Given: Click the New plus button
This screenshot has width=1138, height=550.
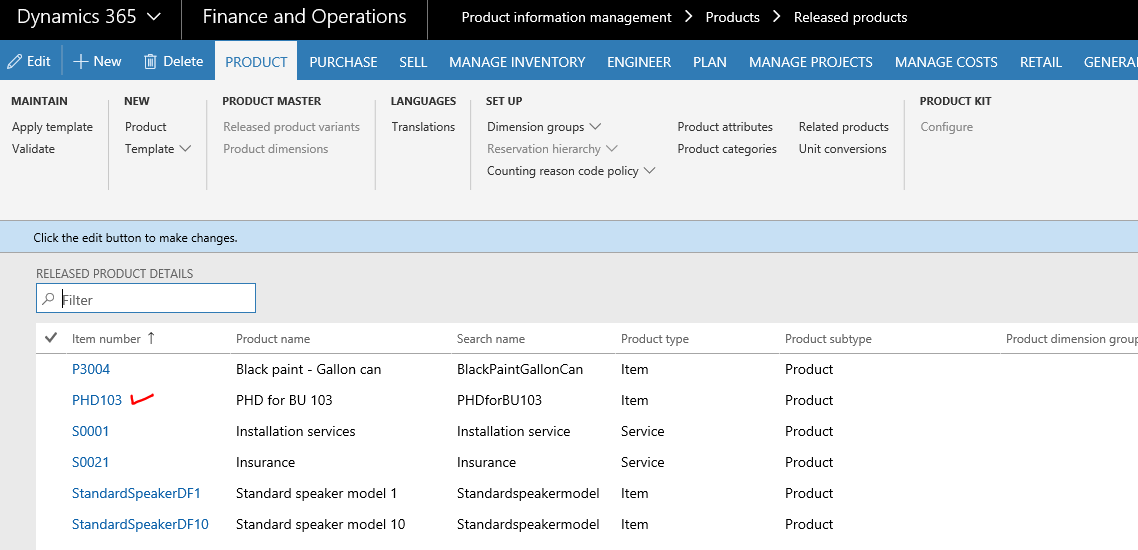Looking at the screenshot, I should [x=97, y=62].
